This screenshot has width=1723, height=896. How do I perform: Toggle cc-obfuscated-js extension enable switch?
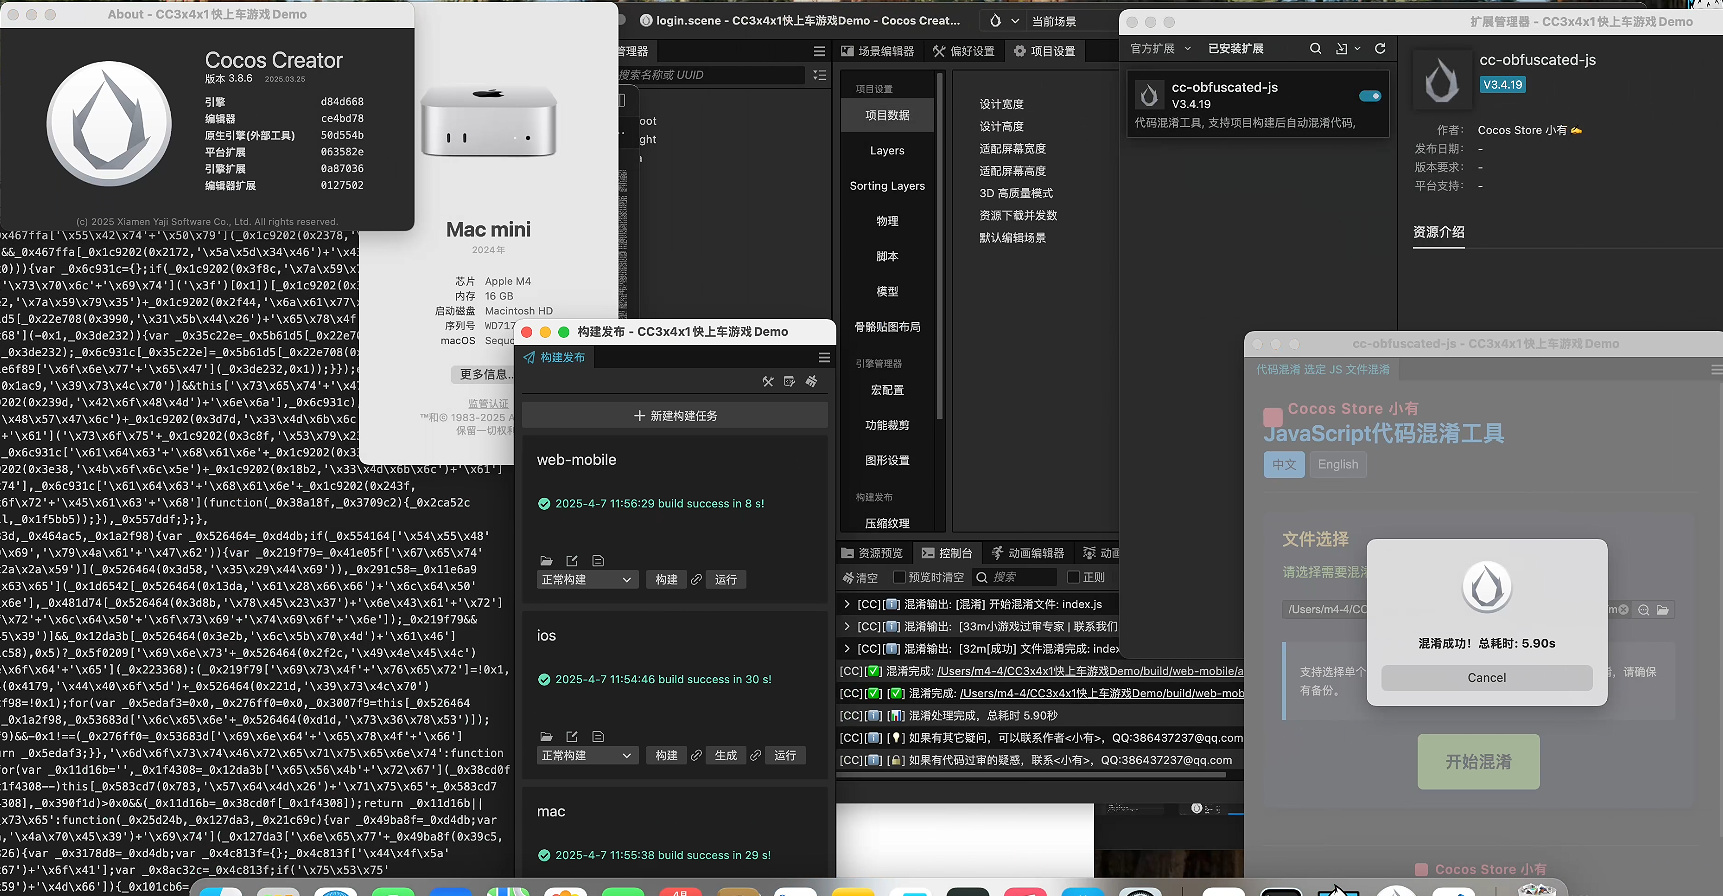pyautogui.click(x=1370, y=96)
